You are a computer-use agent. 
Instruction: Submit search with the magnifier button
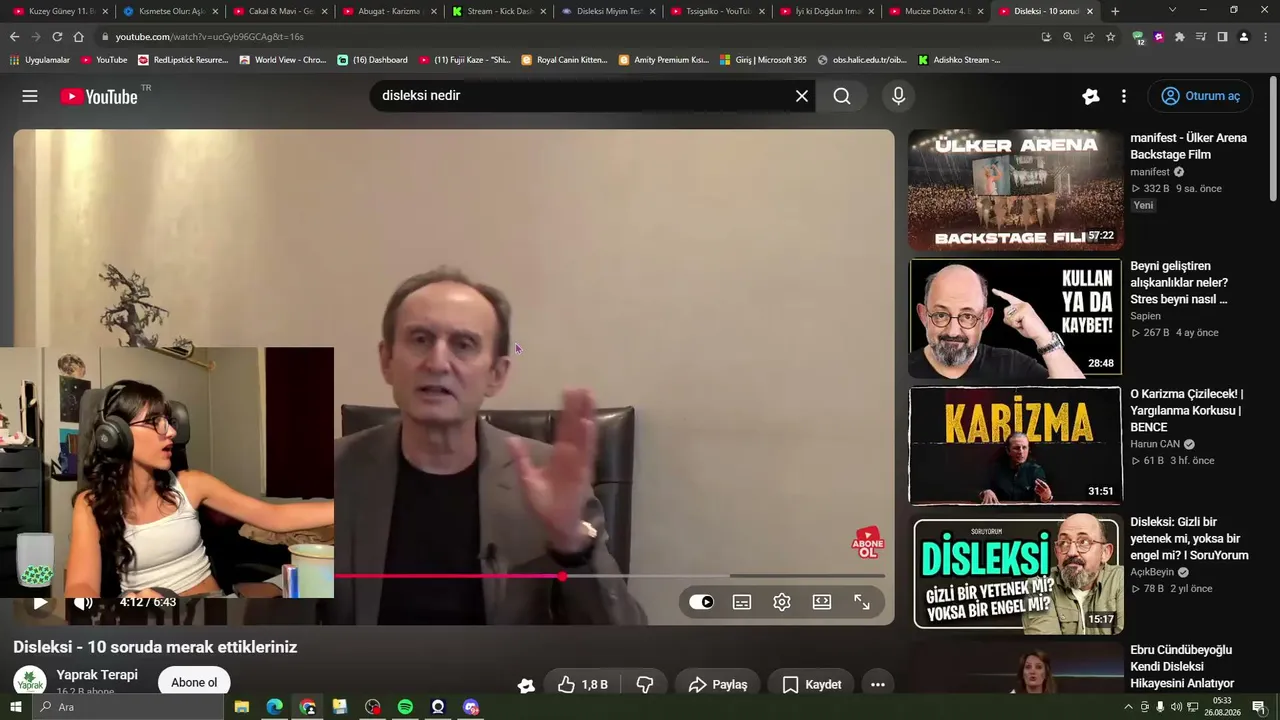coord(842,96)
